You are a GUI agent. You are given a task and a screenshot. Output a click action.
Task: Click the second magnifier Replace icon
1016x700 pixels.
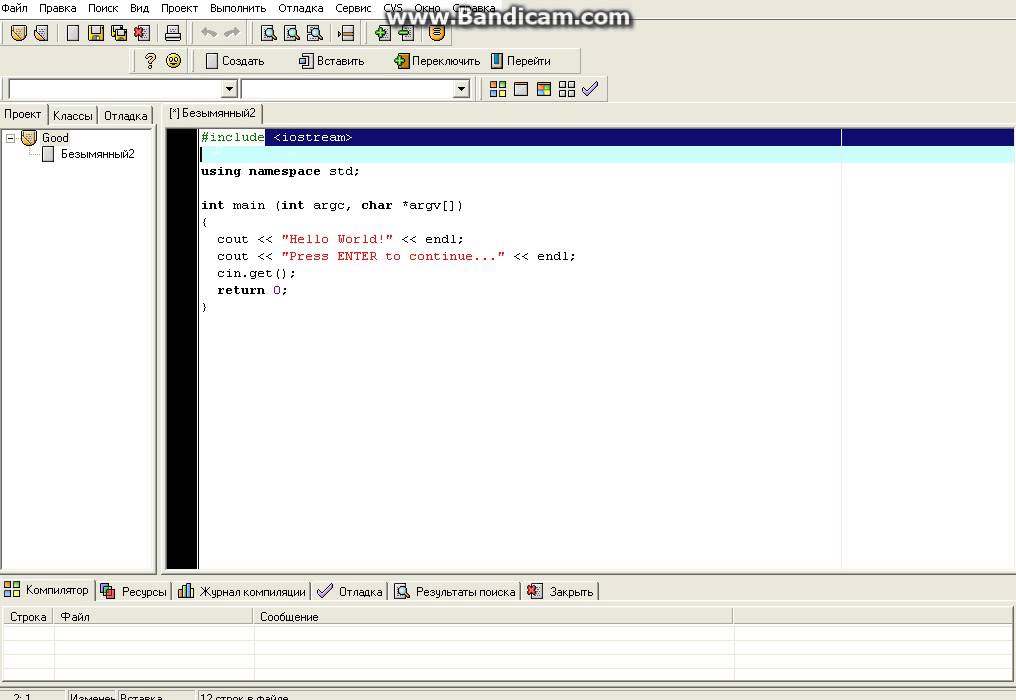tap(292, 32)
